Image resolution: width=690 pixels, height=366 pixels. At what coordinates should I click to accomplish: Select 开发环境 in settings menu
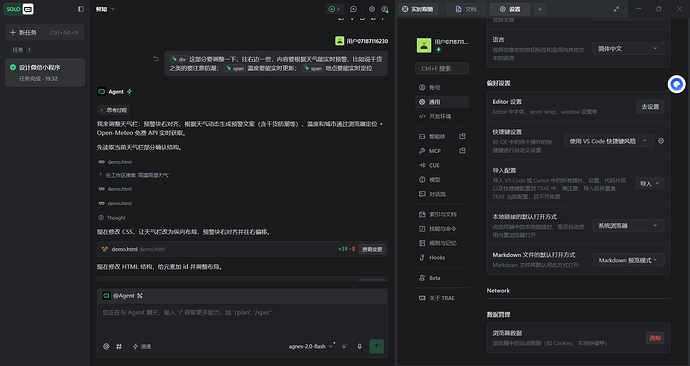441,117
